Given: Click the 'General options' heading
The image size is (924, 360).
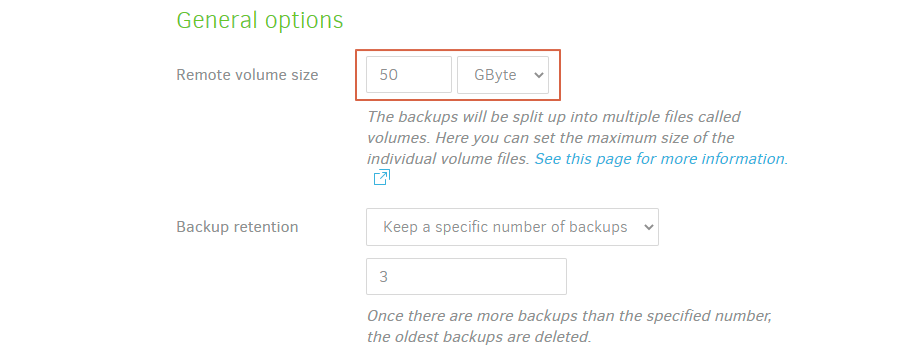Looking at the screenshot, I should [x=260, y=20].
